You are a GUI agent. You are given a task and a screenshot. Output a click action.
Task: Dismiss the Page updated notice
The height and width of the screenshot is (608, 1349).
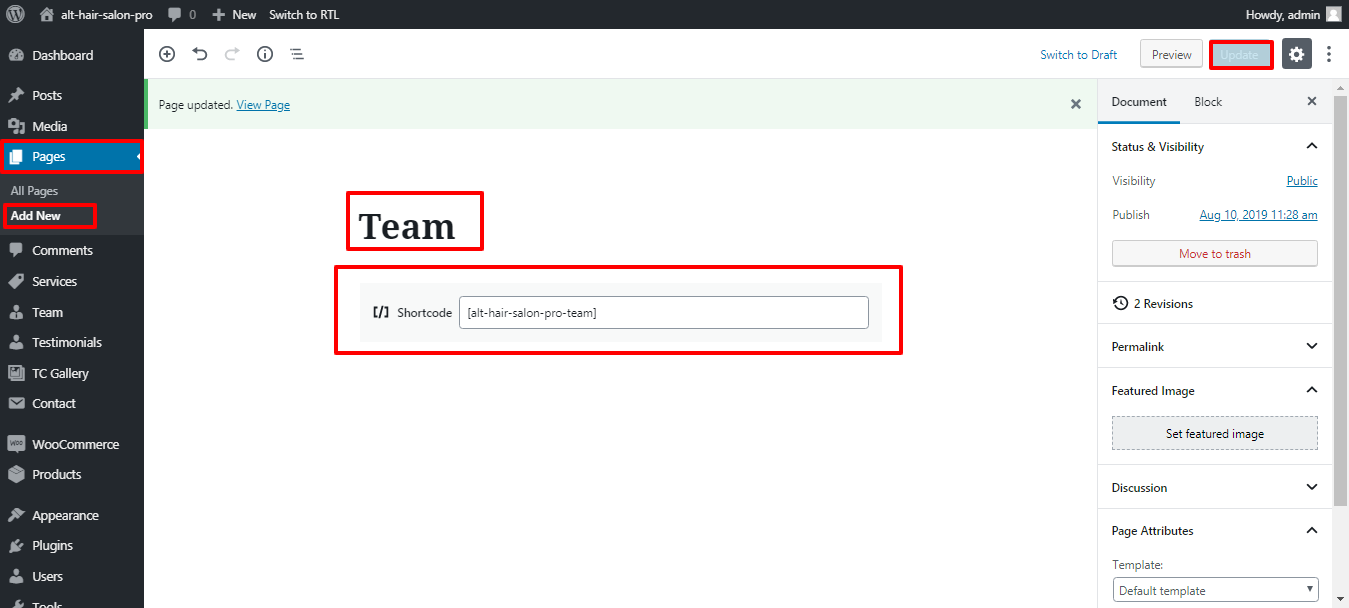click(1076, 104)
